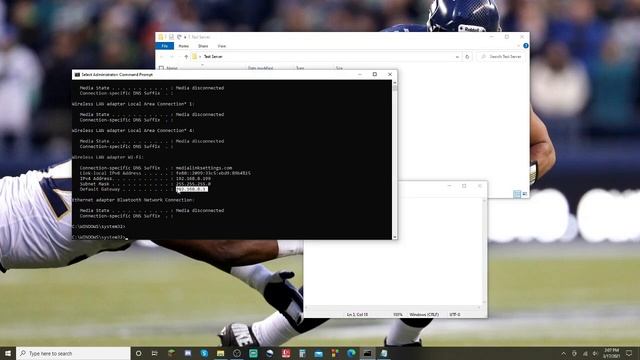Open the Mail envelope taskbar icon

318,353
